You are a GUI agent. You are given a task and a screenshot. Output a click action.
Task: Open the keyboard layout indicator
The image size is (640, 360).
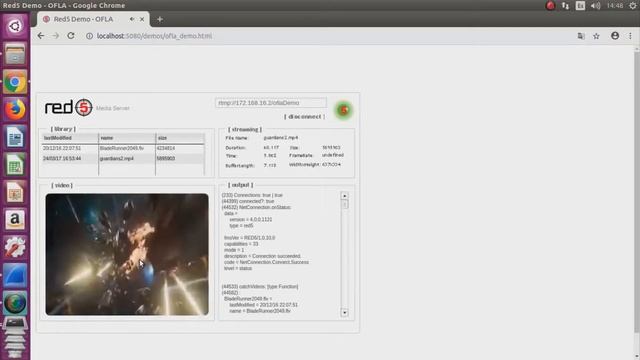pos(580,5)
